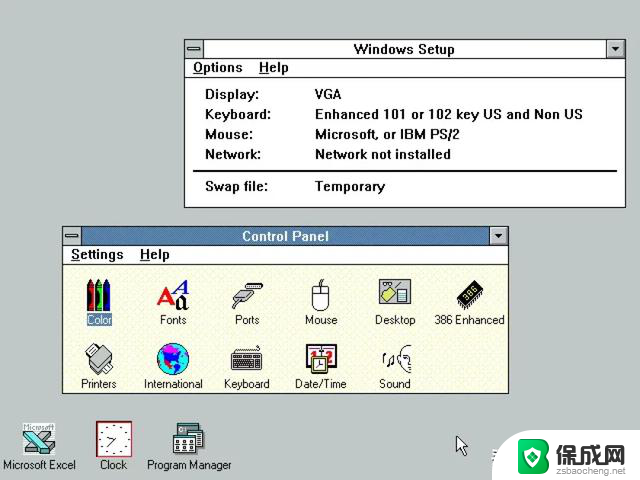
Task: Click the 'Keyboard:' label in Windows Setup
Action: [x=238, y=115]
